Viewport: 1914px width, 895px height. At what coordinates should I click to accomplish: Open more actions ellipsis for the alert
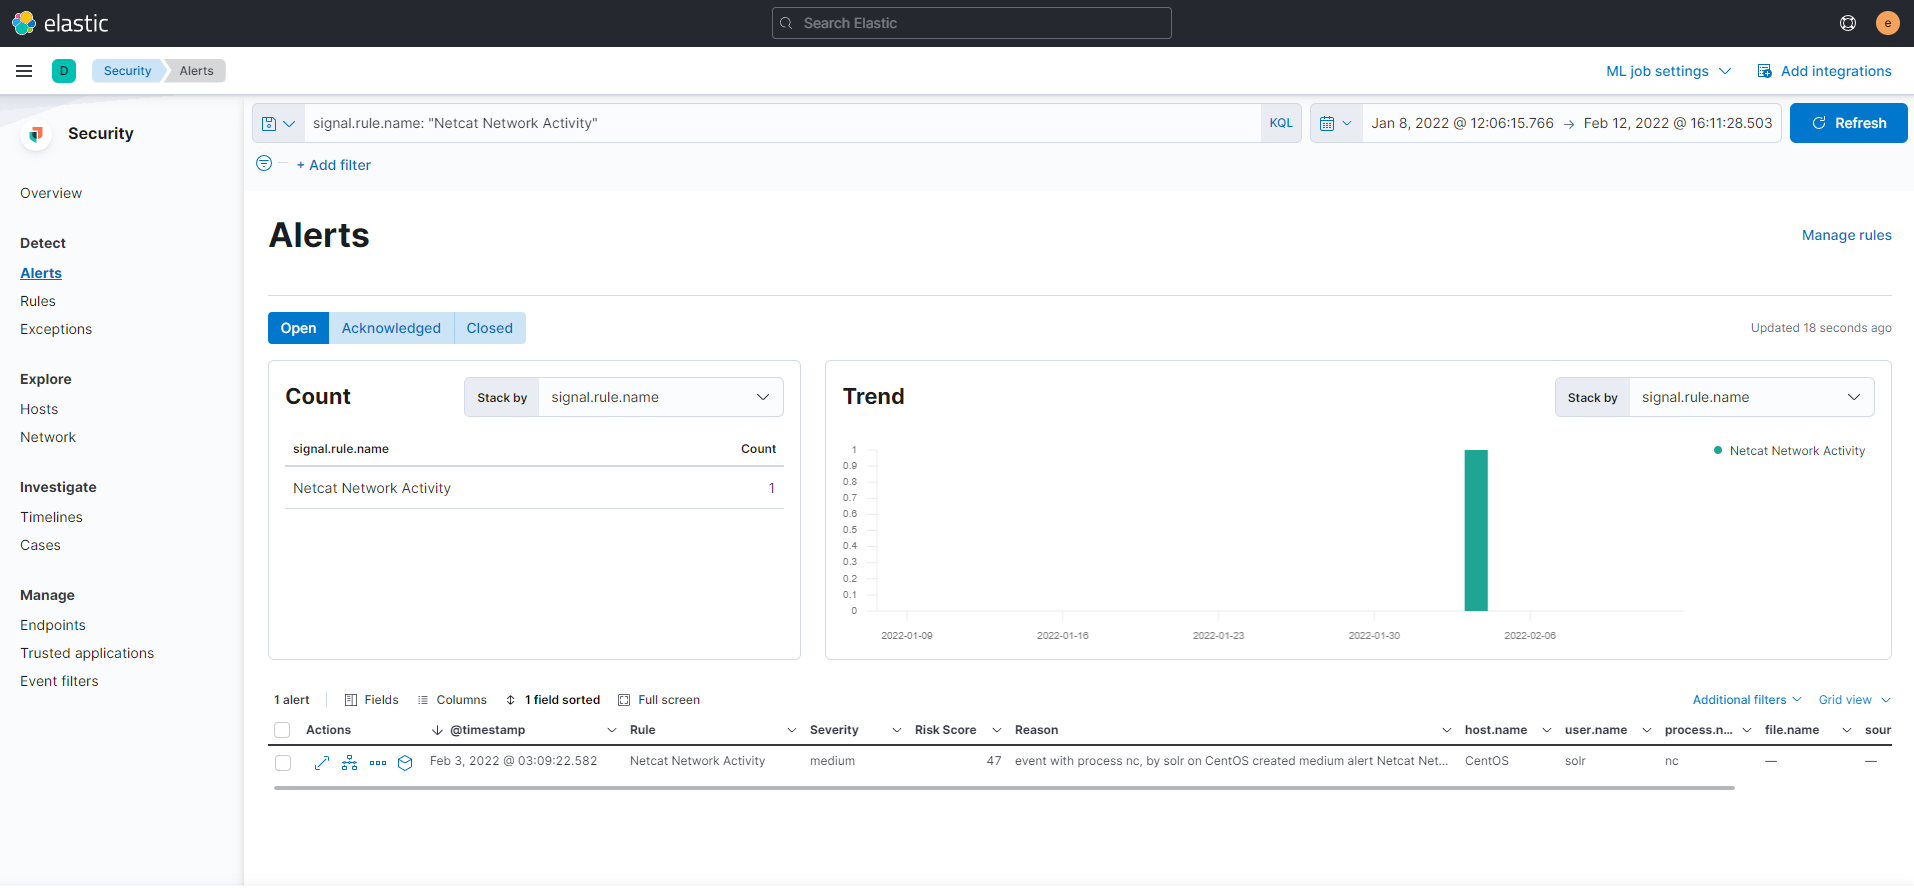[377, 763]
